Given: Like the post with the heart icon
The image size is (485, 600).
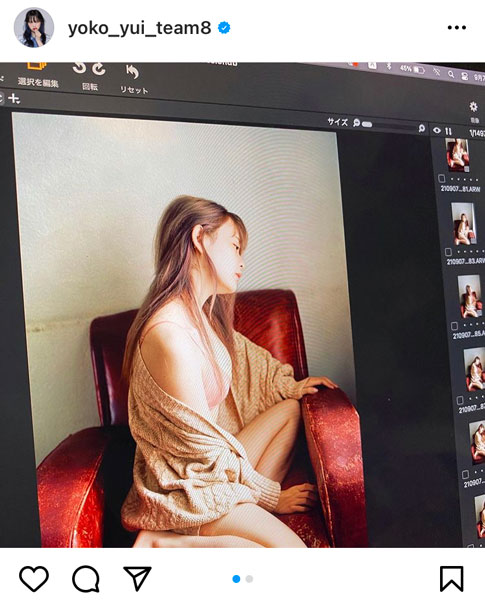Looking at the screenshot, I should 34,578.
